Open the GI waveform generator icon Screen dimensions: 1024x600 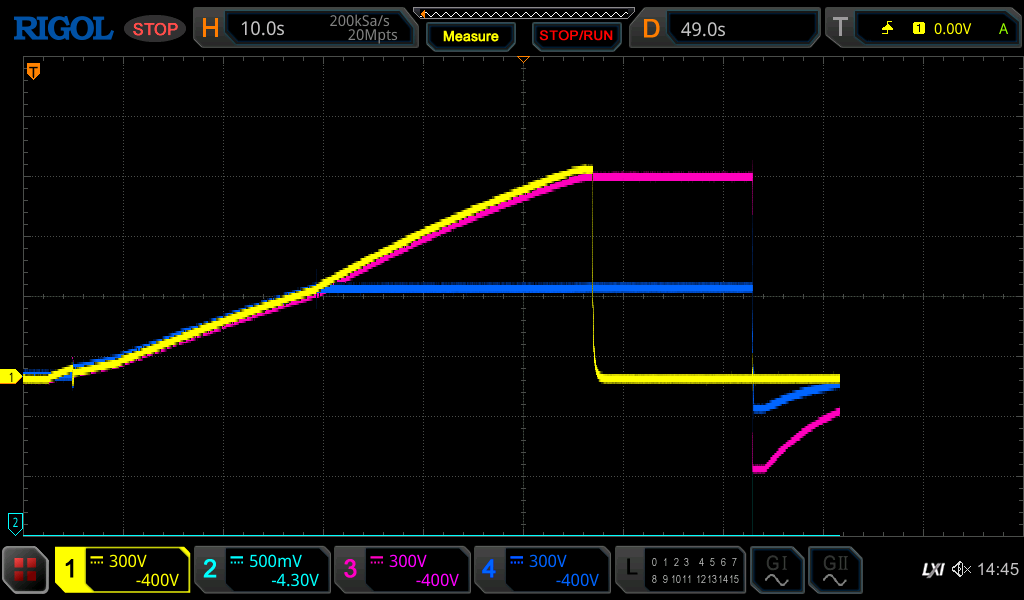(775, 570)
